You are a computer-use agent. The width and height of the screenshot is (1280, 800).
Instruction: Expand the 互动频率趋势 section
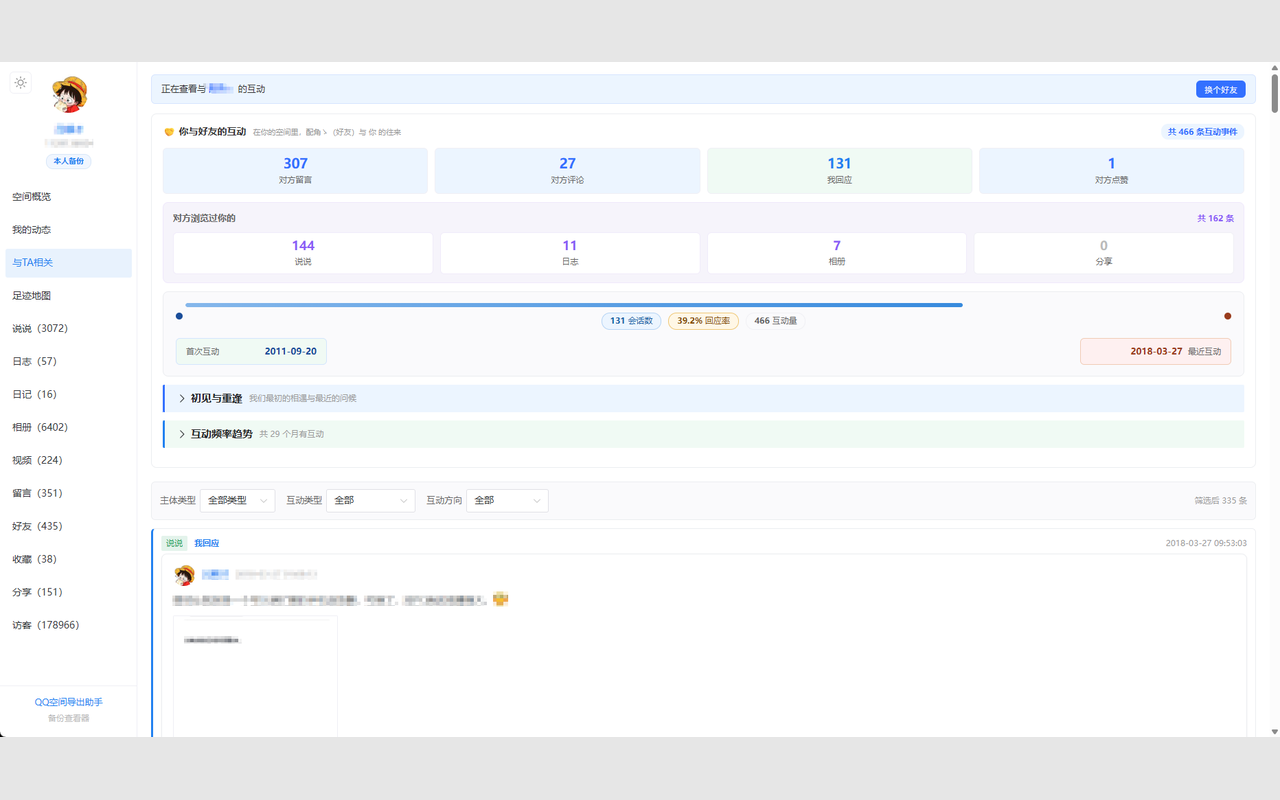703,434
